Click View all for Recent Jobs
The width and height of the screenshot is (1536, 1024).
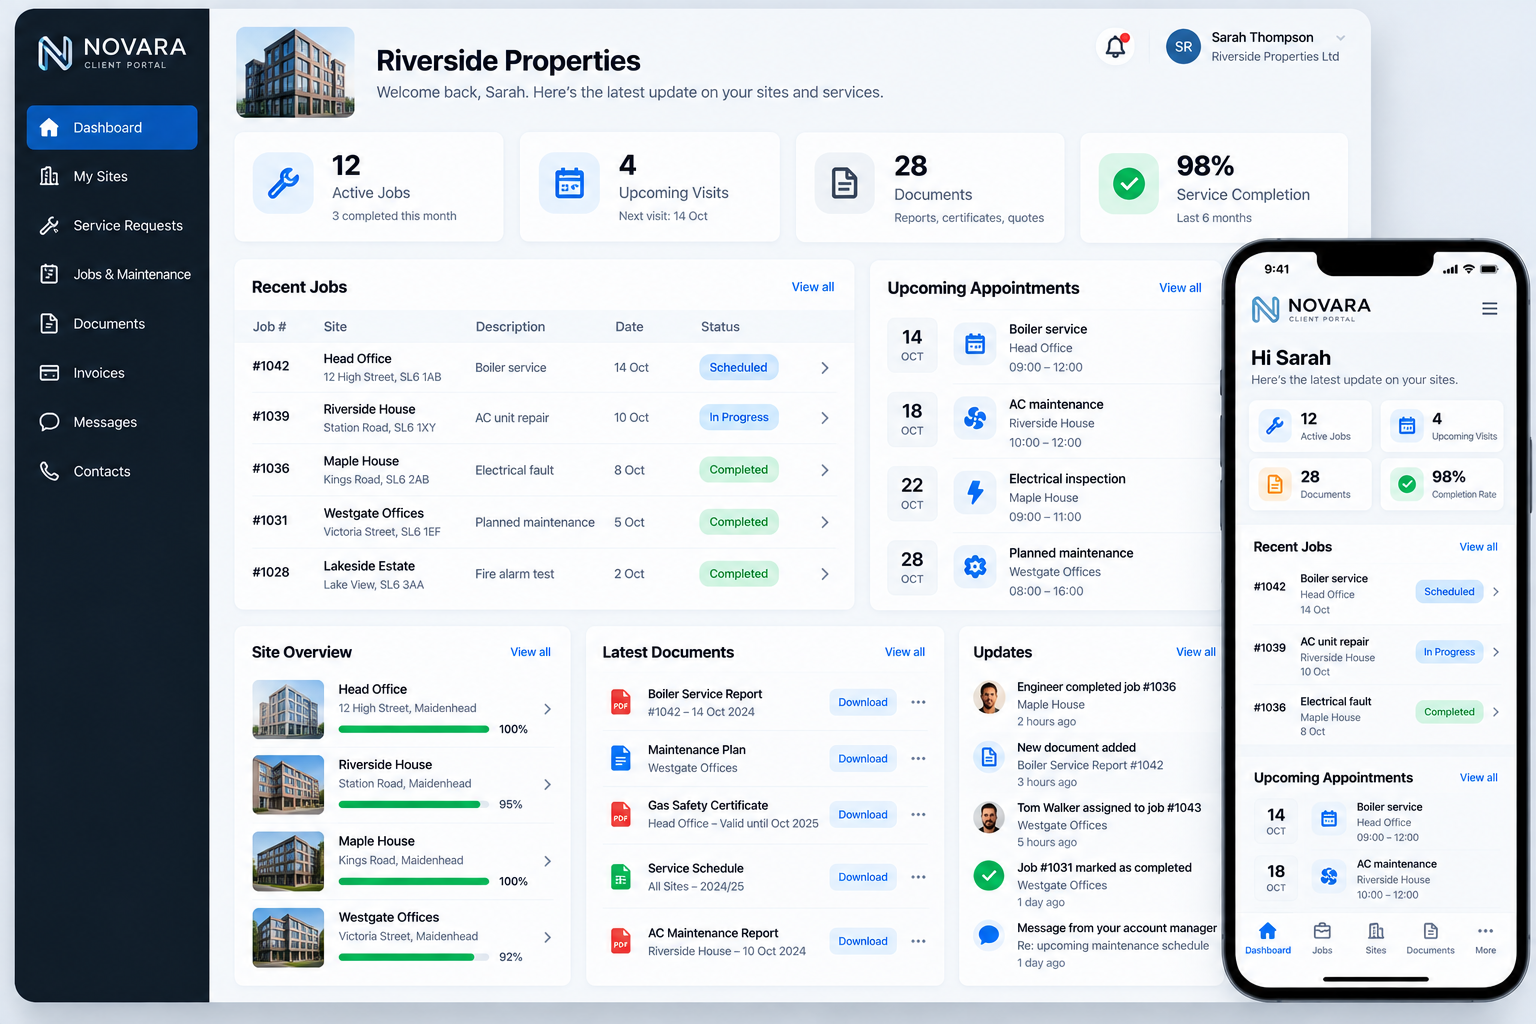pos(813,287)
